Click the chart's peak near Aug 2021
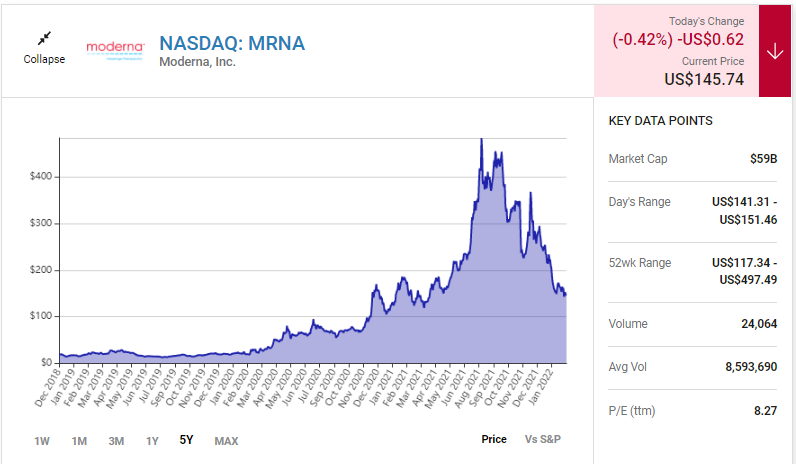Screen dimensions: 796x464 [x=481, y=140]
